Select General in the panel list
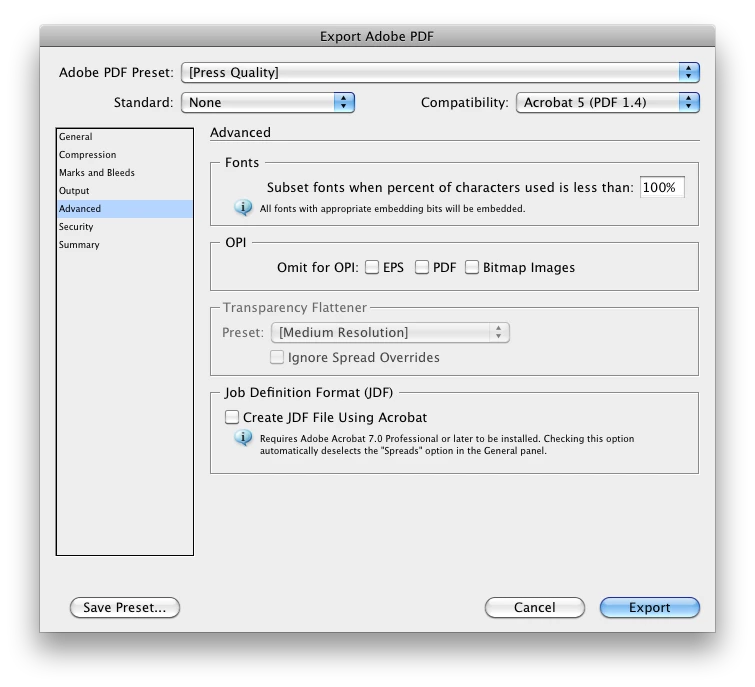 click(x=125, y=137)
